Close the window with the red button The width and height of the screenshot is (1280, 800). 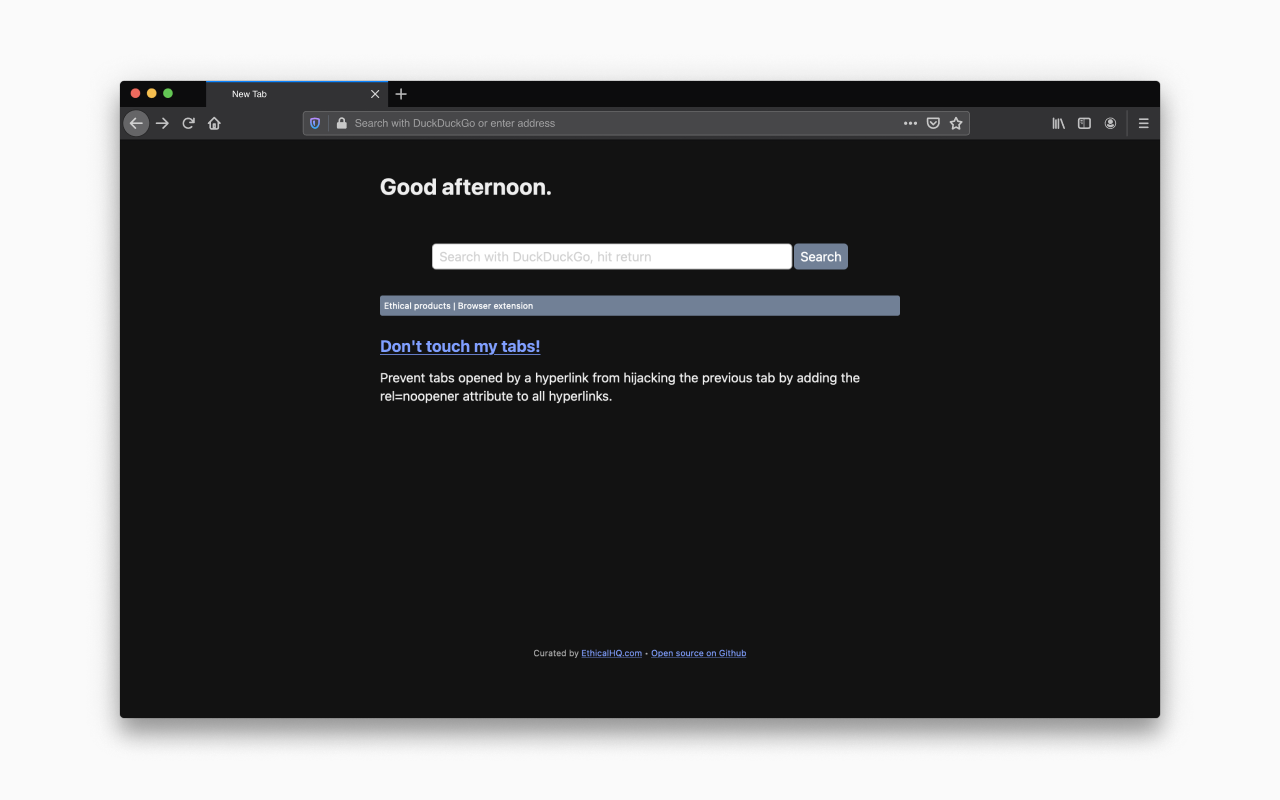coord(136,93)
